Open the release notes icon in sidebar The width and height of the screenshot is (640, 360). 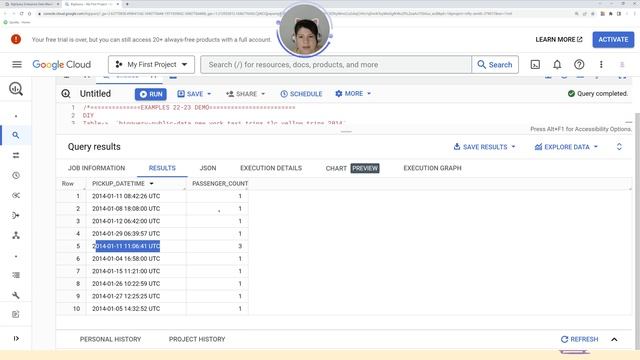coord(16,314)
